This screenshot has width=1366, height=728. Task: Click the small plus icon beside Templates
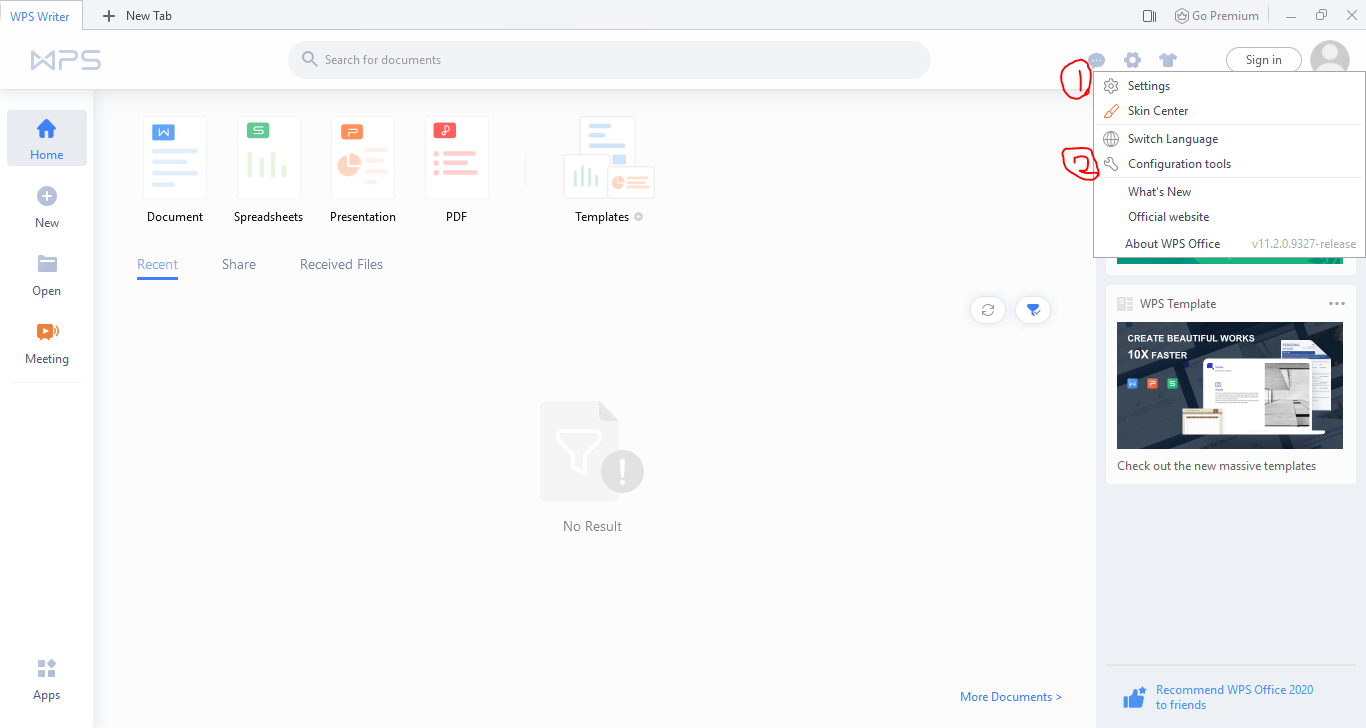click(x=639, y=217)
